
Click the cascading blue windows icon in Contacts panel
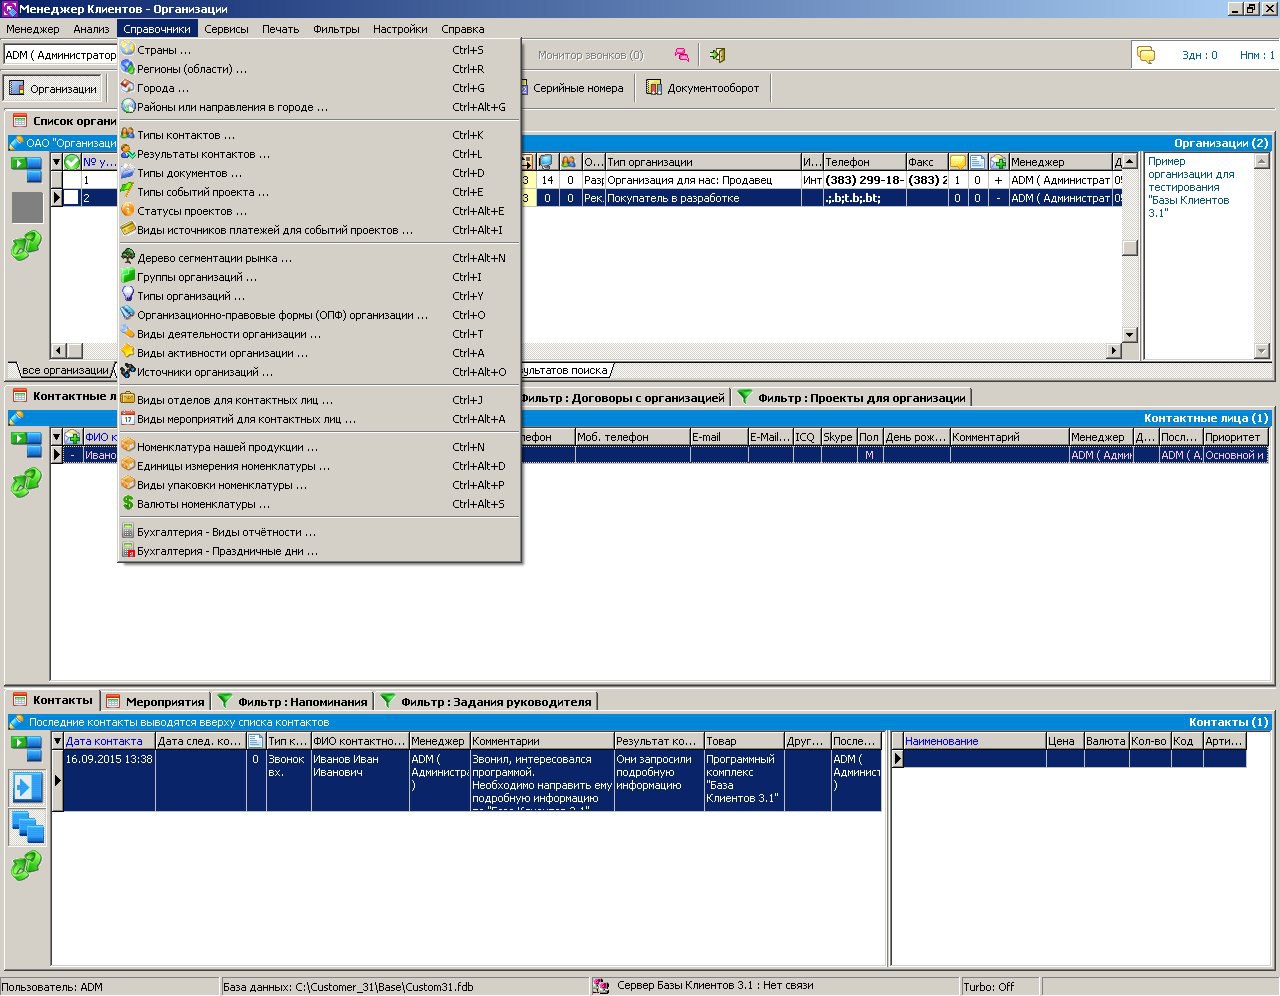(x=26, y=827)
